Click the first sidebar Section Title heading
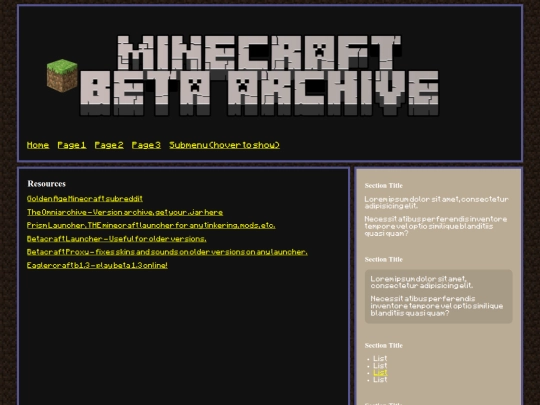 [x=384, y=186]
